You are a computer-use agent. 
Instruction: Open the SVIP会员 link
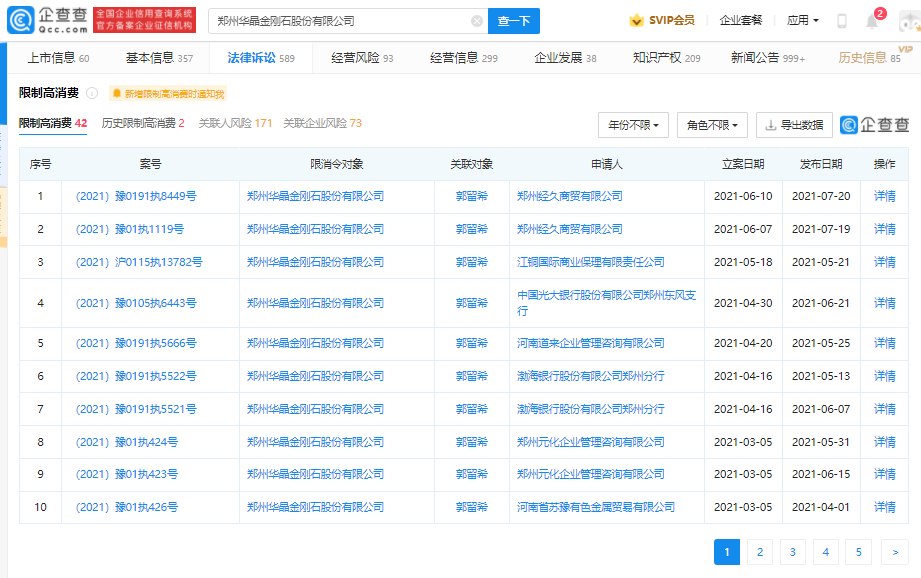coord(671,21)
